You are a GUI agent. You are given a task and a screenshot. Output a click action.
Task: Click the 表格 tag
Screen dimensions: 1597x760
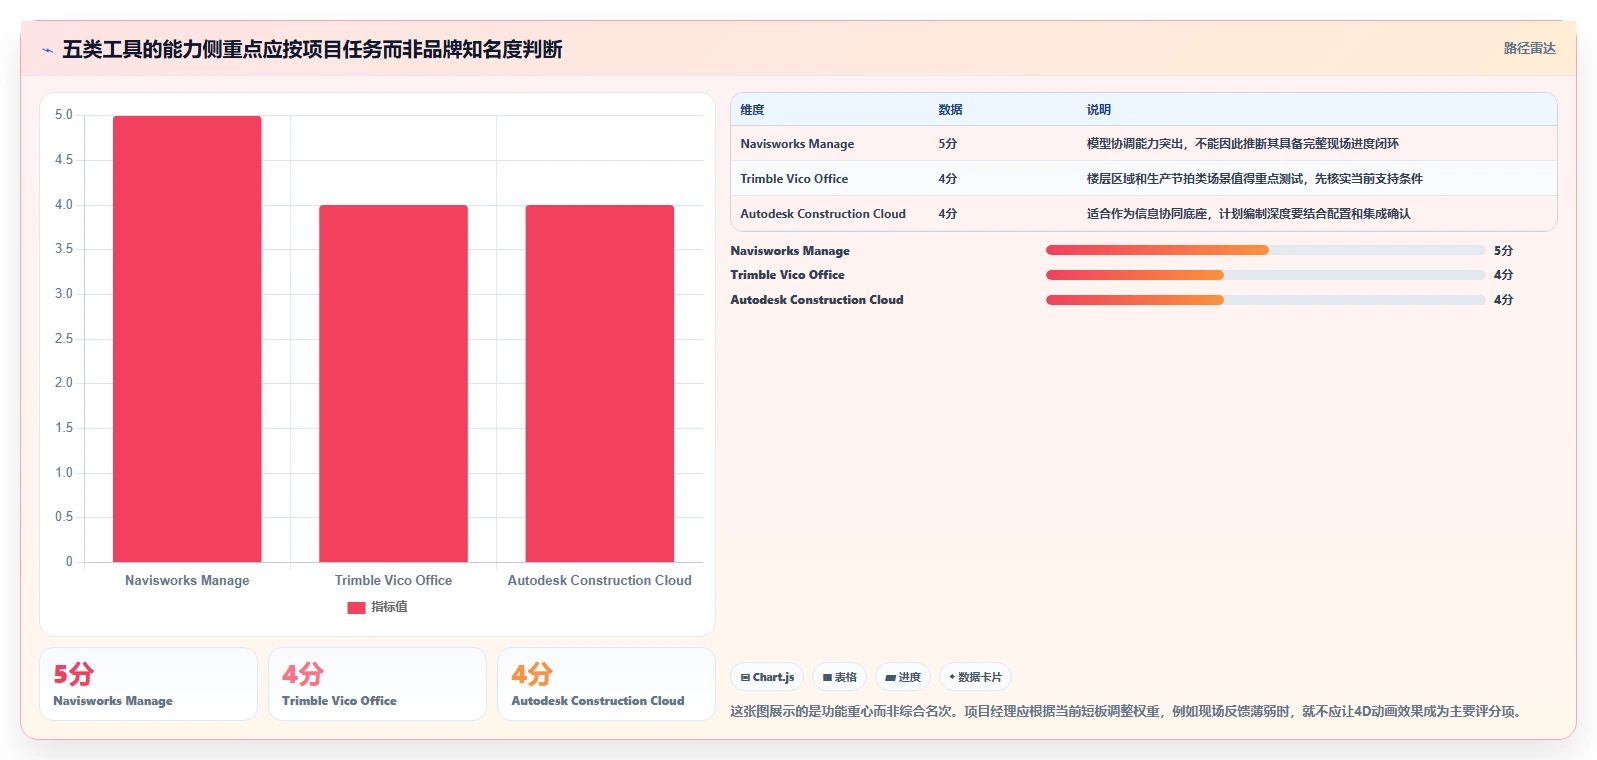840,677
